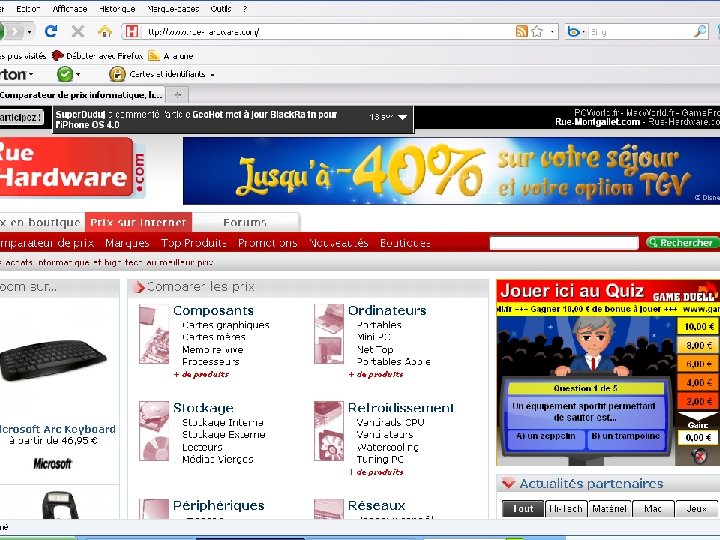Select the 'Mac' news filter tab

tap(653, 509)
